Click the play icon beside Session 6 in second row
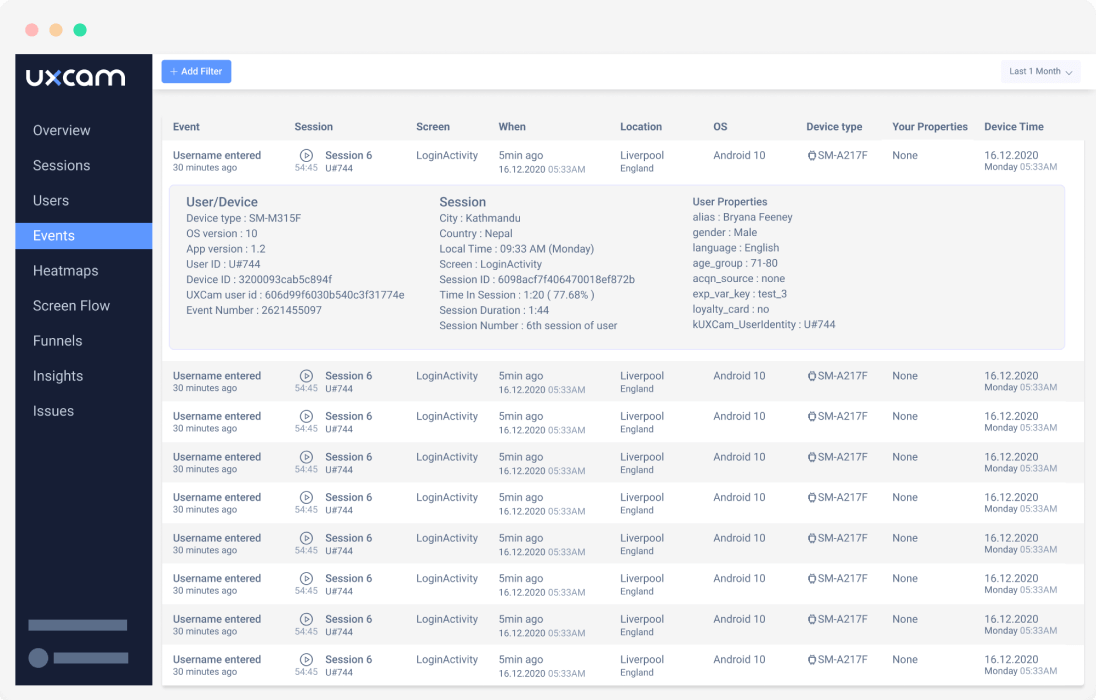The image size is (1096, 700). (306, 376)
